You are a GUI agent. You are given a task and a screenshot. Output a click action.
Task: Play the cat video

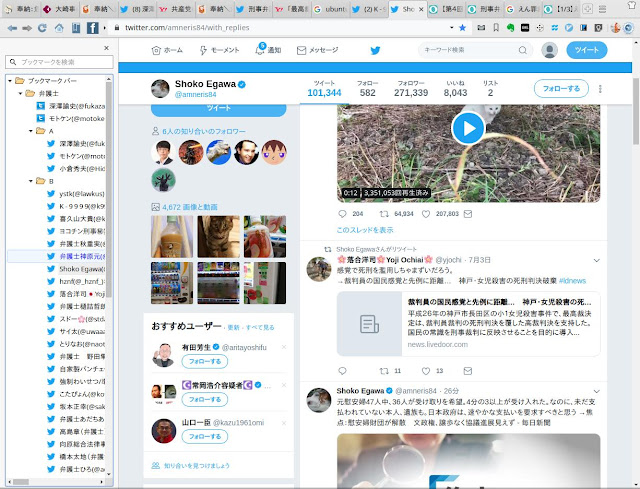[468, 128]
